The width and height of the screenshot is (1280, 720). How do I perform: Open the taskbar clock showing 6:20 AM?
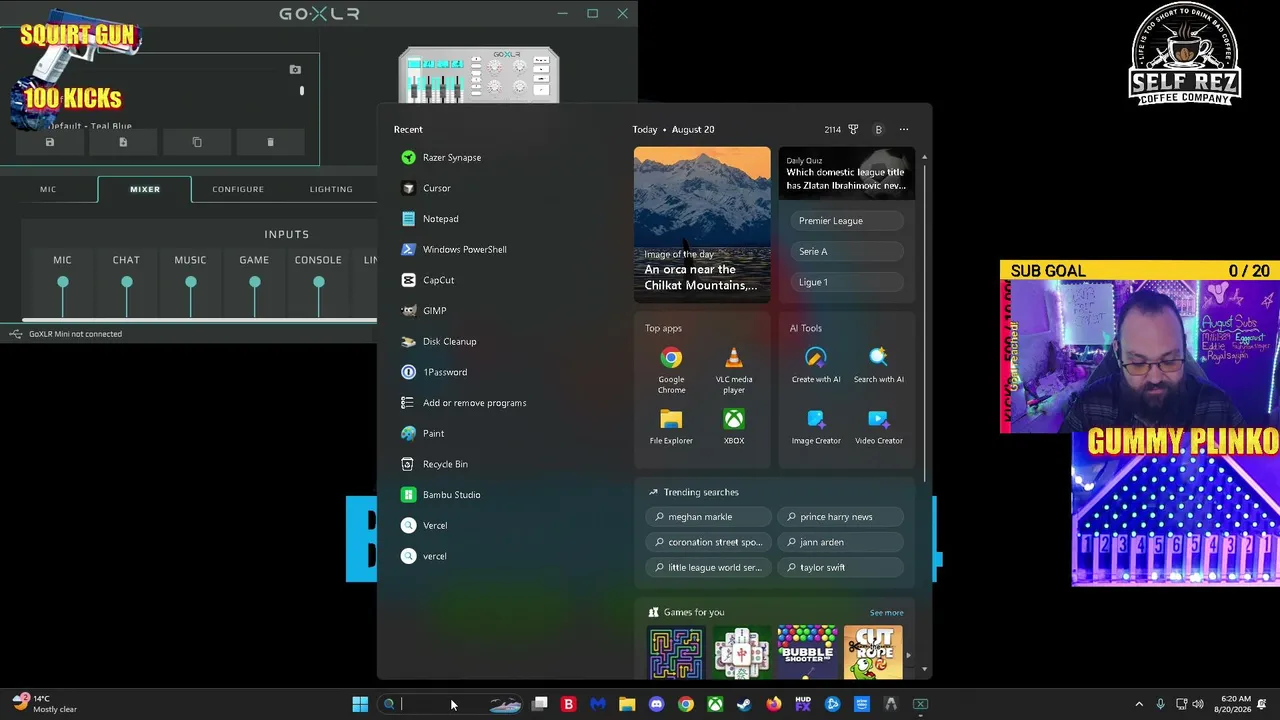[1235, 704]
